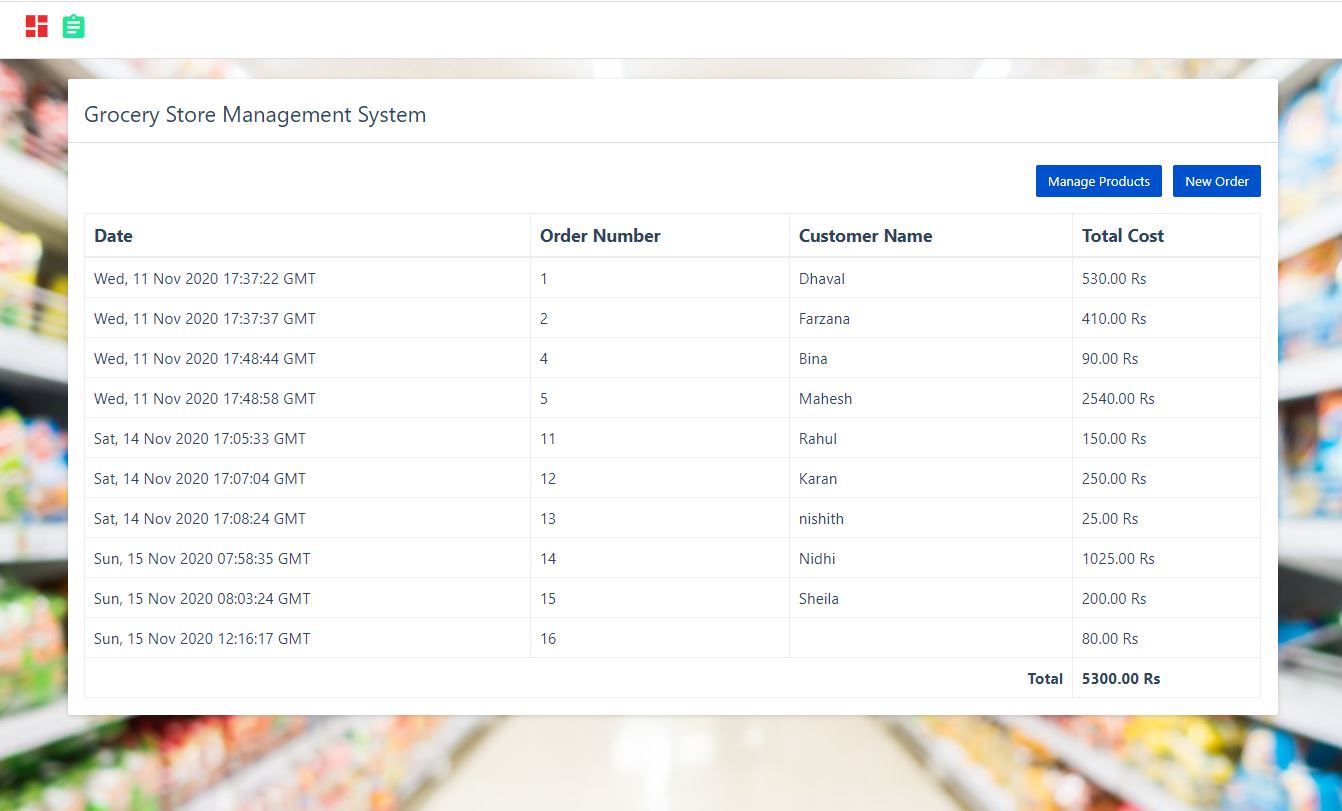
Task: Click the Order Number column header
Action: tap(600, 236)
